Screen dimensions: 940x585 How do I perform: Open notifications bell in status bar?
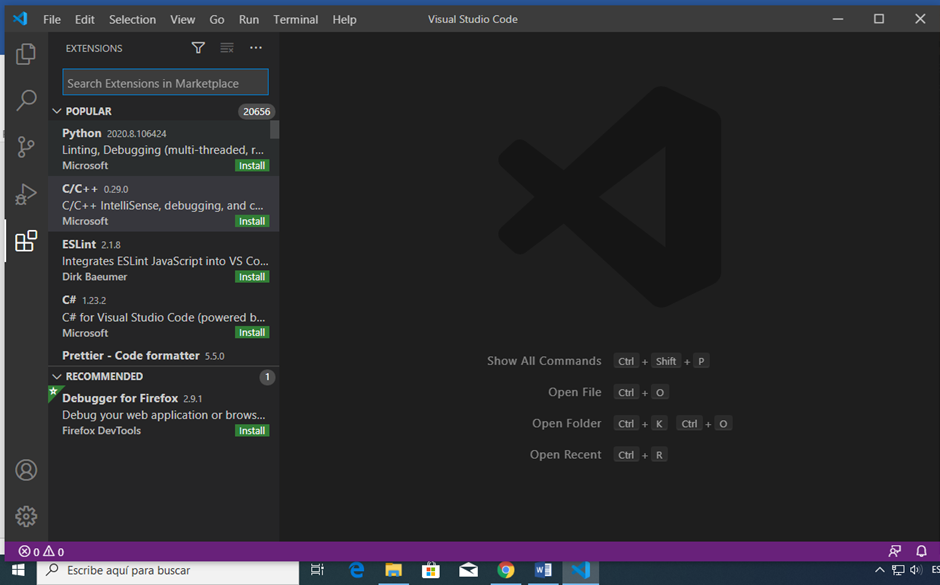point(921,551)
